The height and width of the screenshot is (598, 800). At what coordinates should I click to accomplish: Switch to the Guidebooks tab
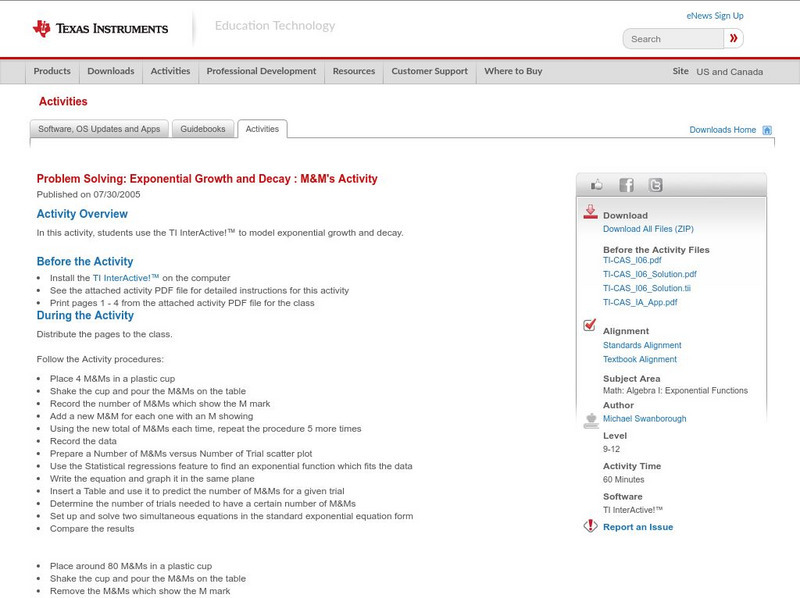(x=203, y=129)
